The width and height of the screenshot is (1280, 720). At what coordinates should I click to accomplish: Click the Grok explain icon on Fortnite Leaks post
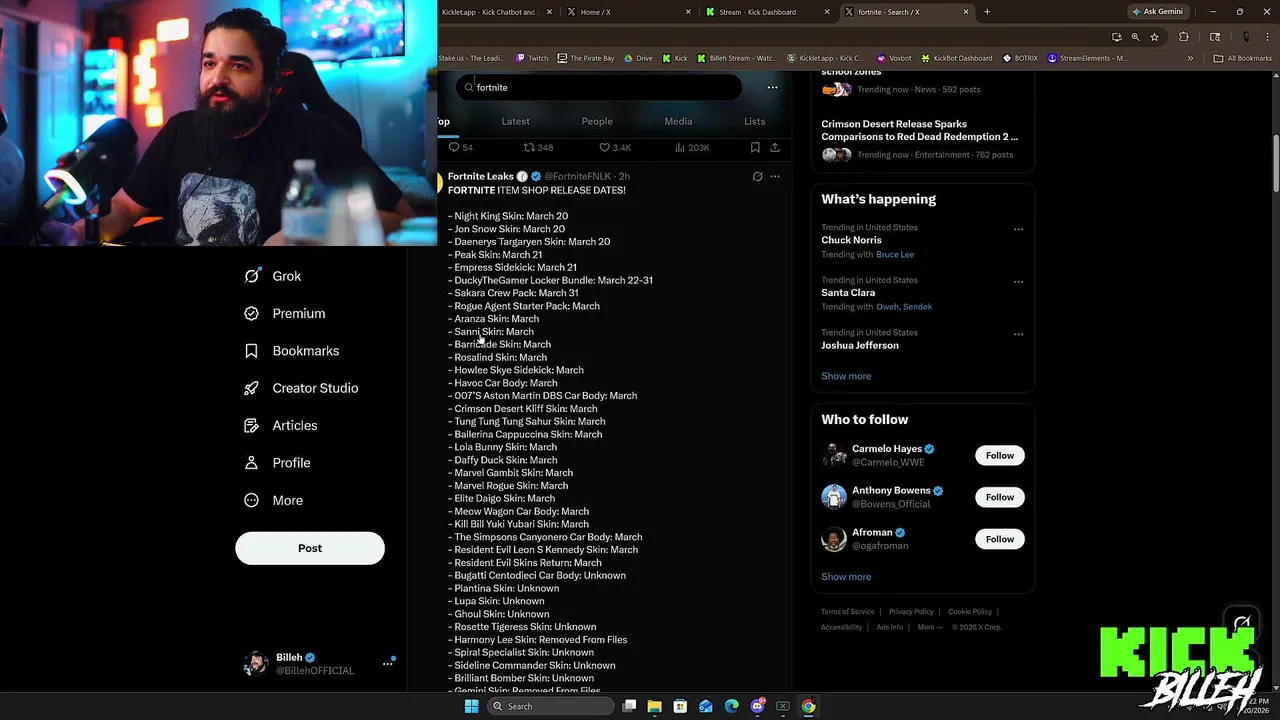tap(757, 176)
